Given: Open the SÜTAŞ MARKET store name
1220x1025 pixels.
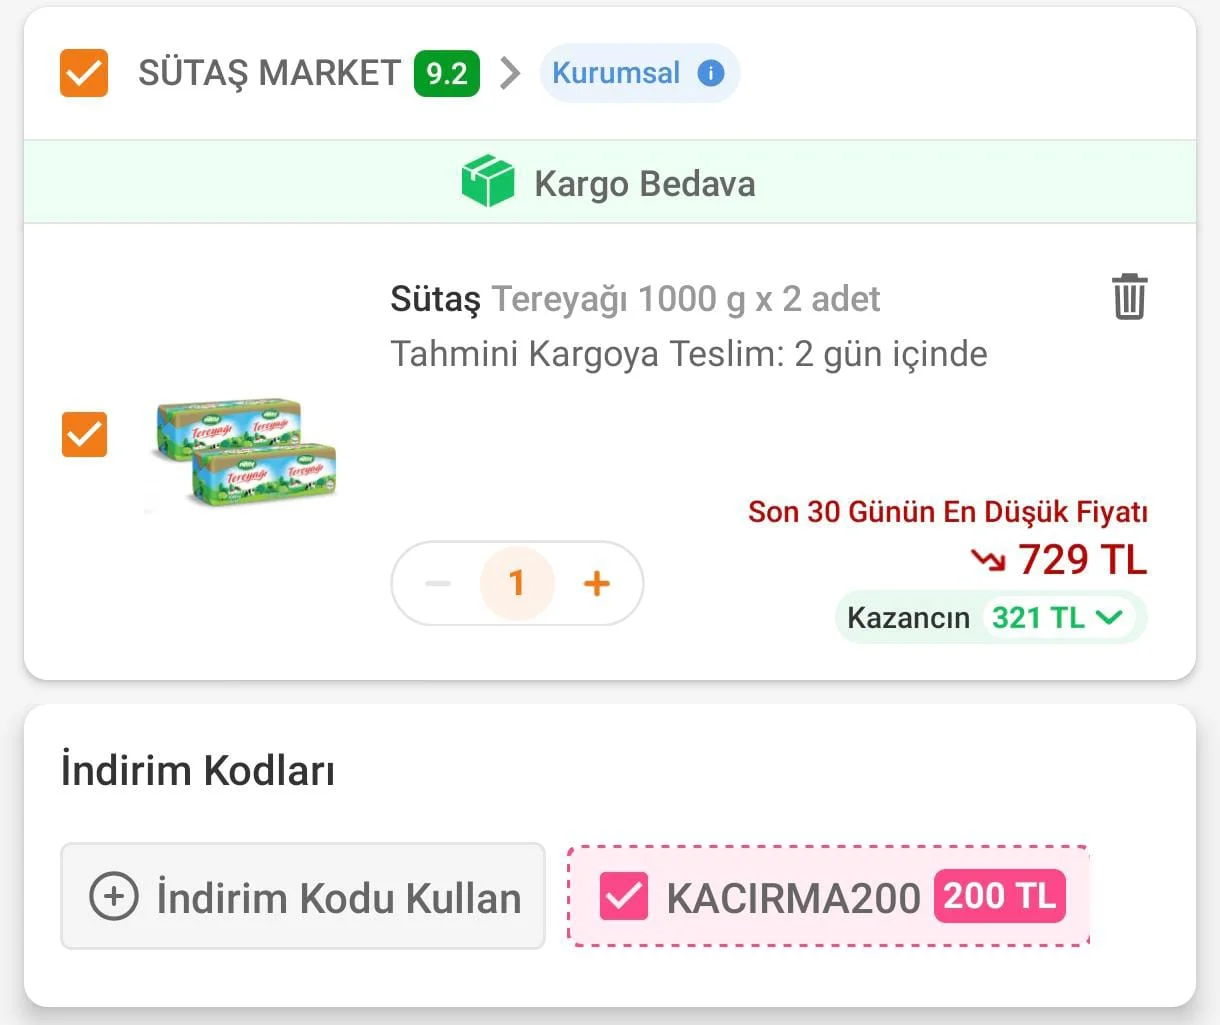Looking at the screenshot, I should click(269, 73).
